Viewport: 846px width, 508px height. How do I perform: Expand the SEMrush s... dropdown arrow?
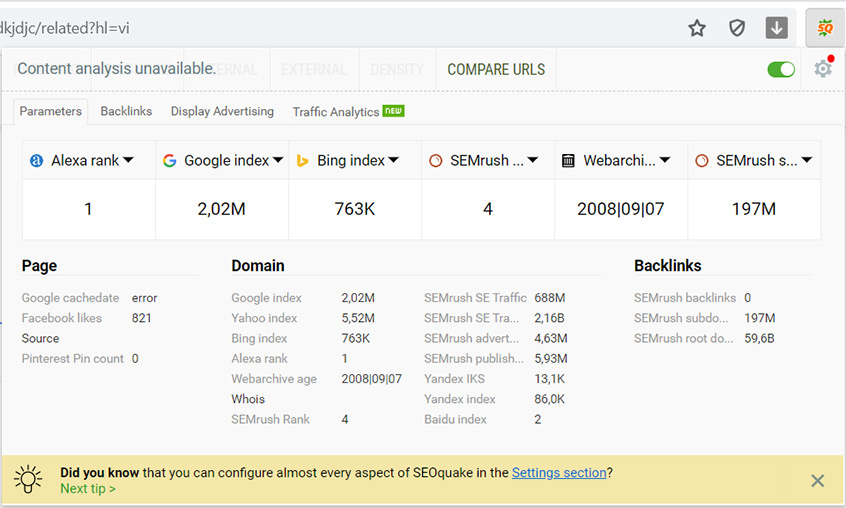(807, 160)
